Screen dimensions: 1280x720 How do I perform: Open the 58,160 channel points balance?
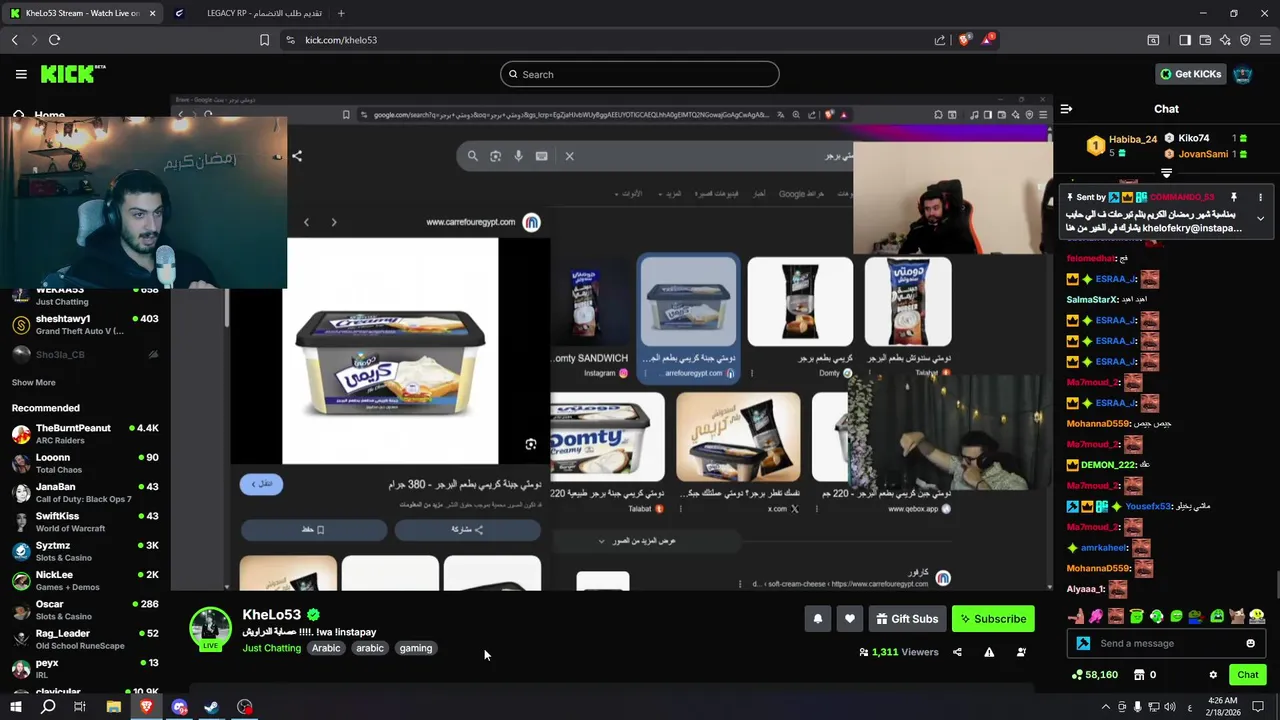[1094, 675]
